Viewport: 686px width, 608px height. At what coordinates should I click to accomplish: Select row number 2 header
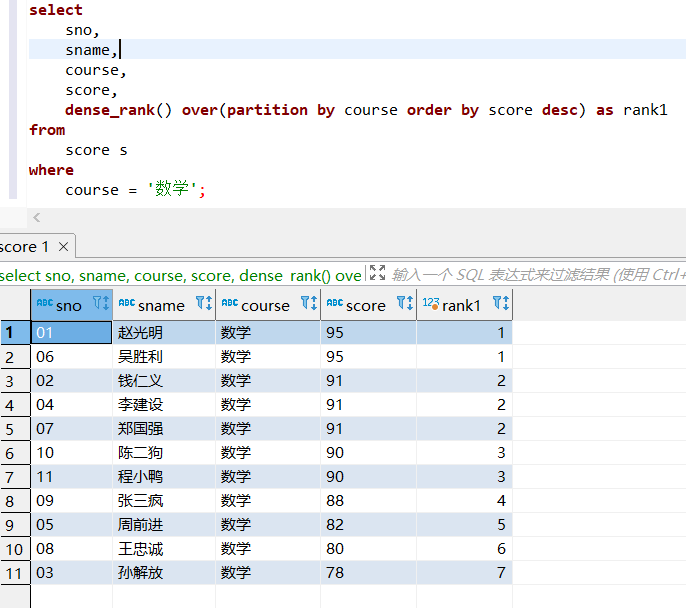tap(15, 357)
